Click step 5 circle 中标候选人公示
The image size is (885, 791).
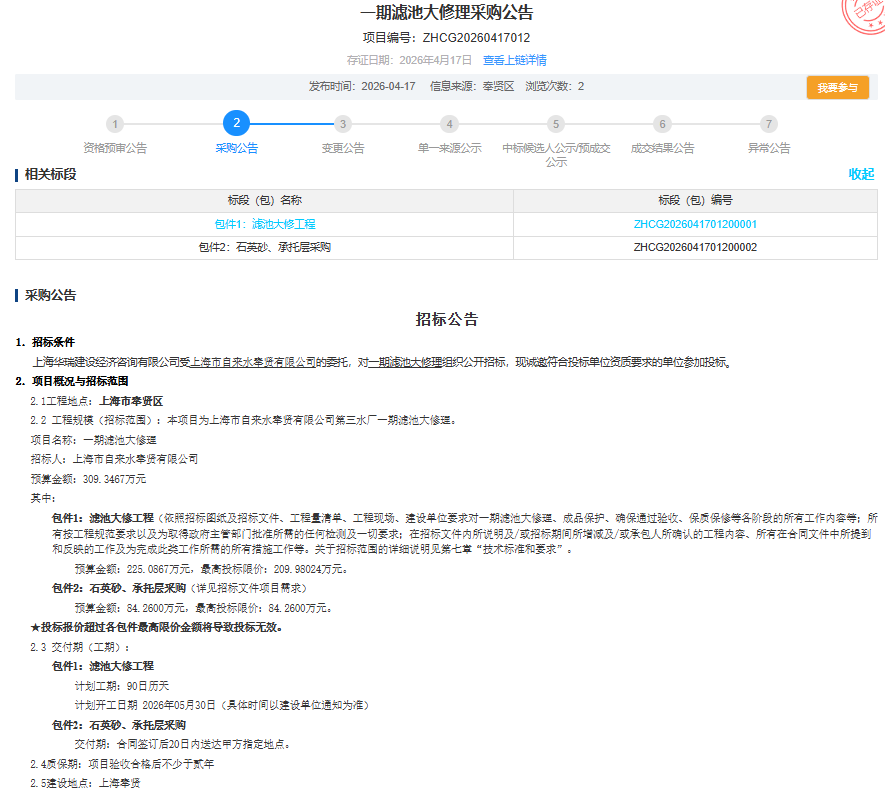[556, 124]
